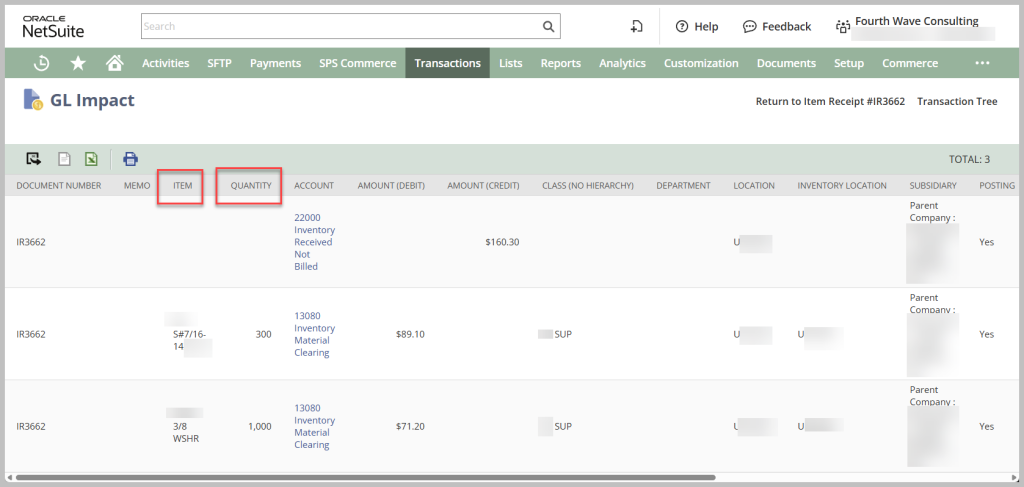This screenshot has height=487, width=1024.
Task: Open the Help question mark link
Action: (697, 26)
